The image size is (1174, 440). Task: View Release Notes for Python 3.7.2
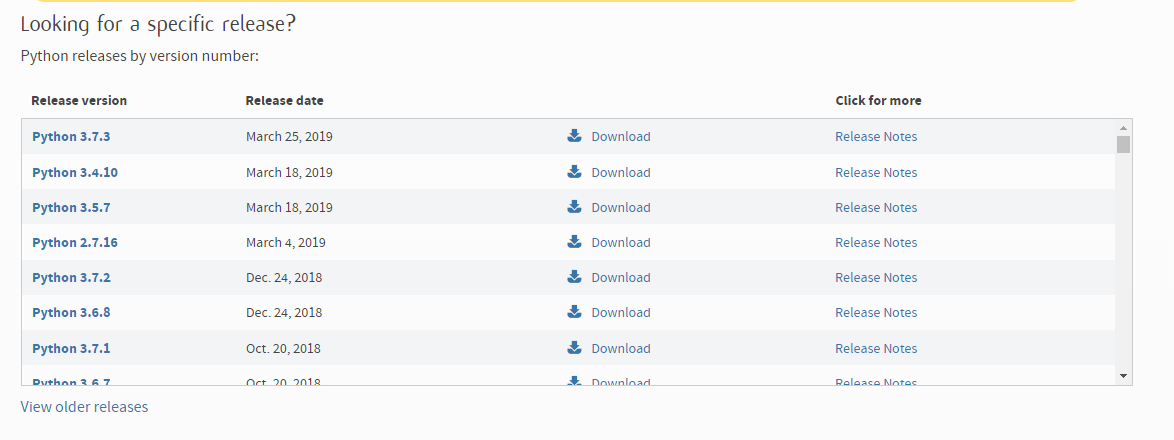click(x=876, y=278)
